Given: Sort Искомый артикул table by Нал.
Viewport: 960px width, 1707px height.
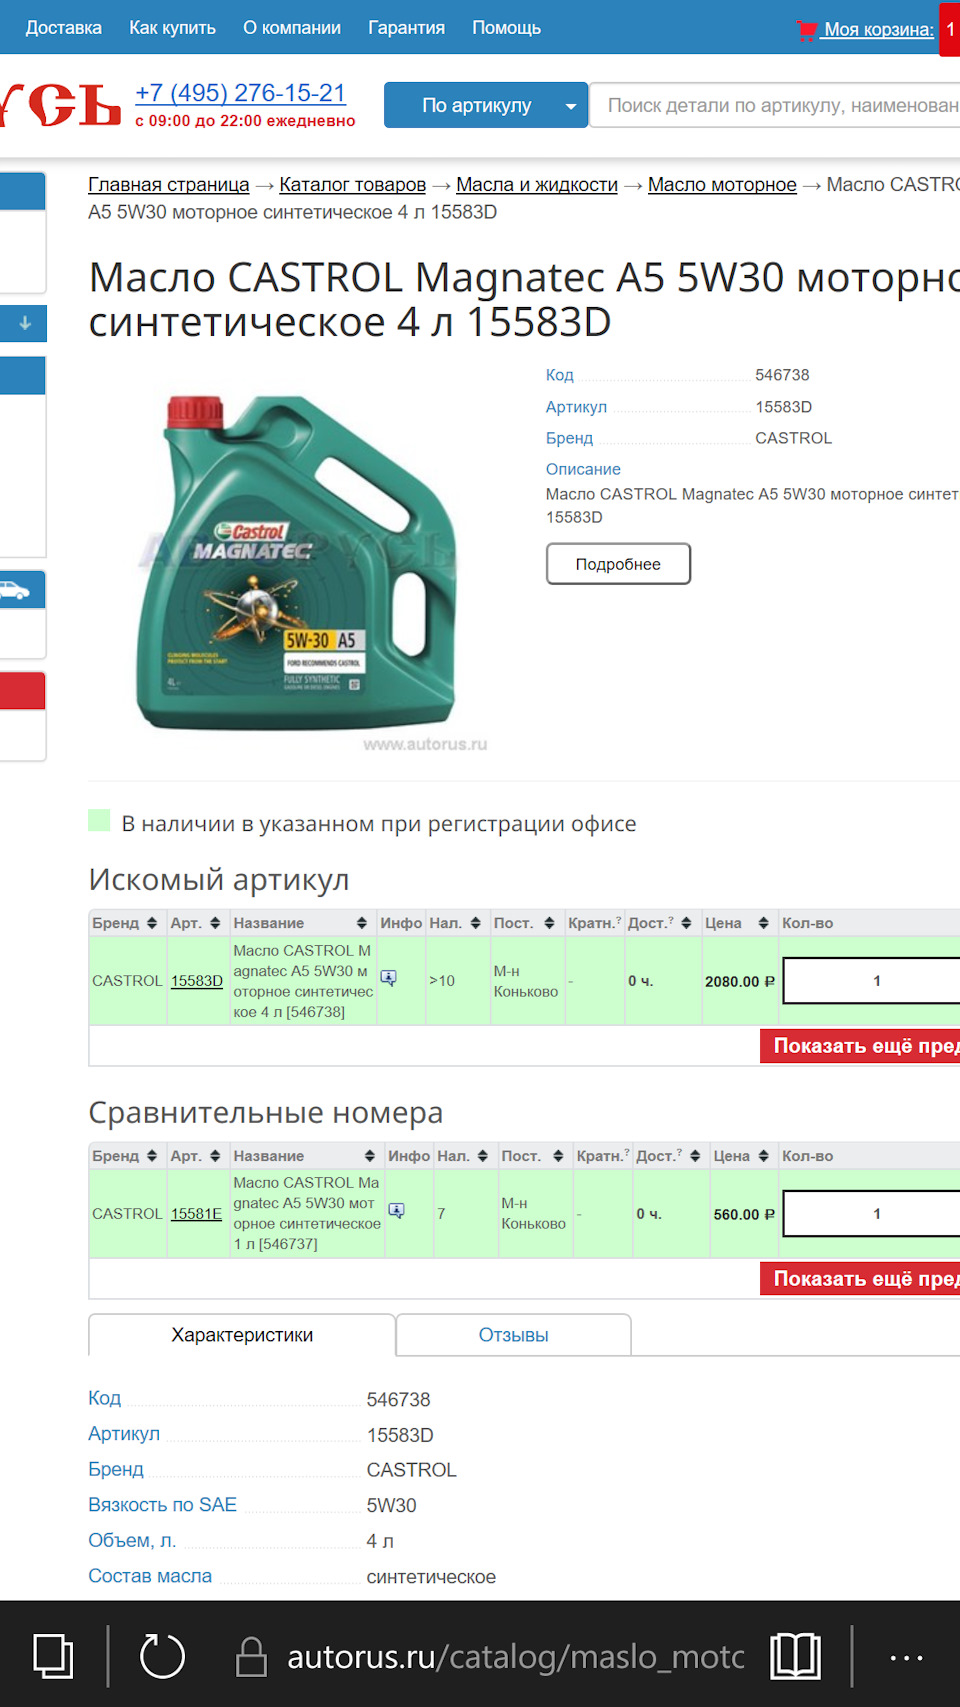Looking at the screenshot, I should click(x=476, y=923).
